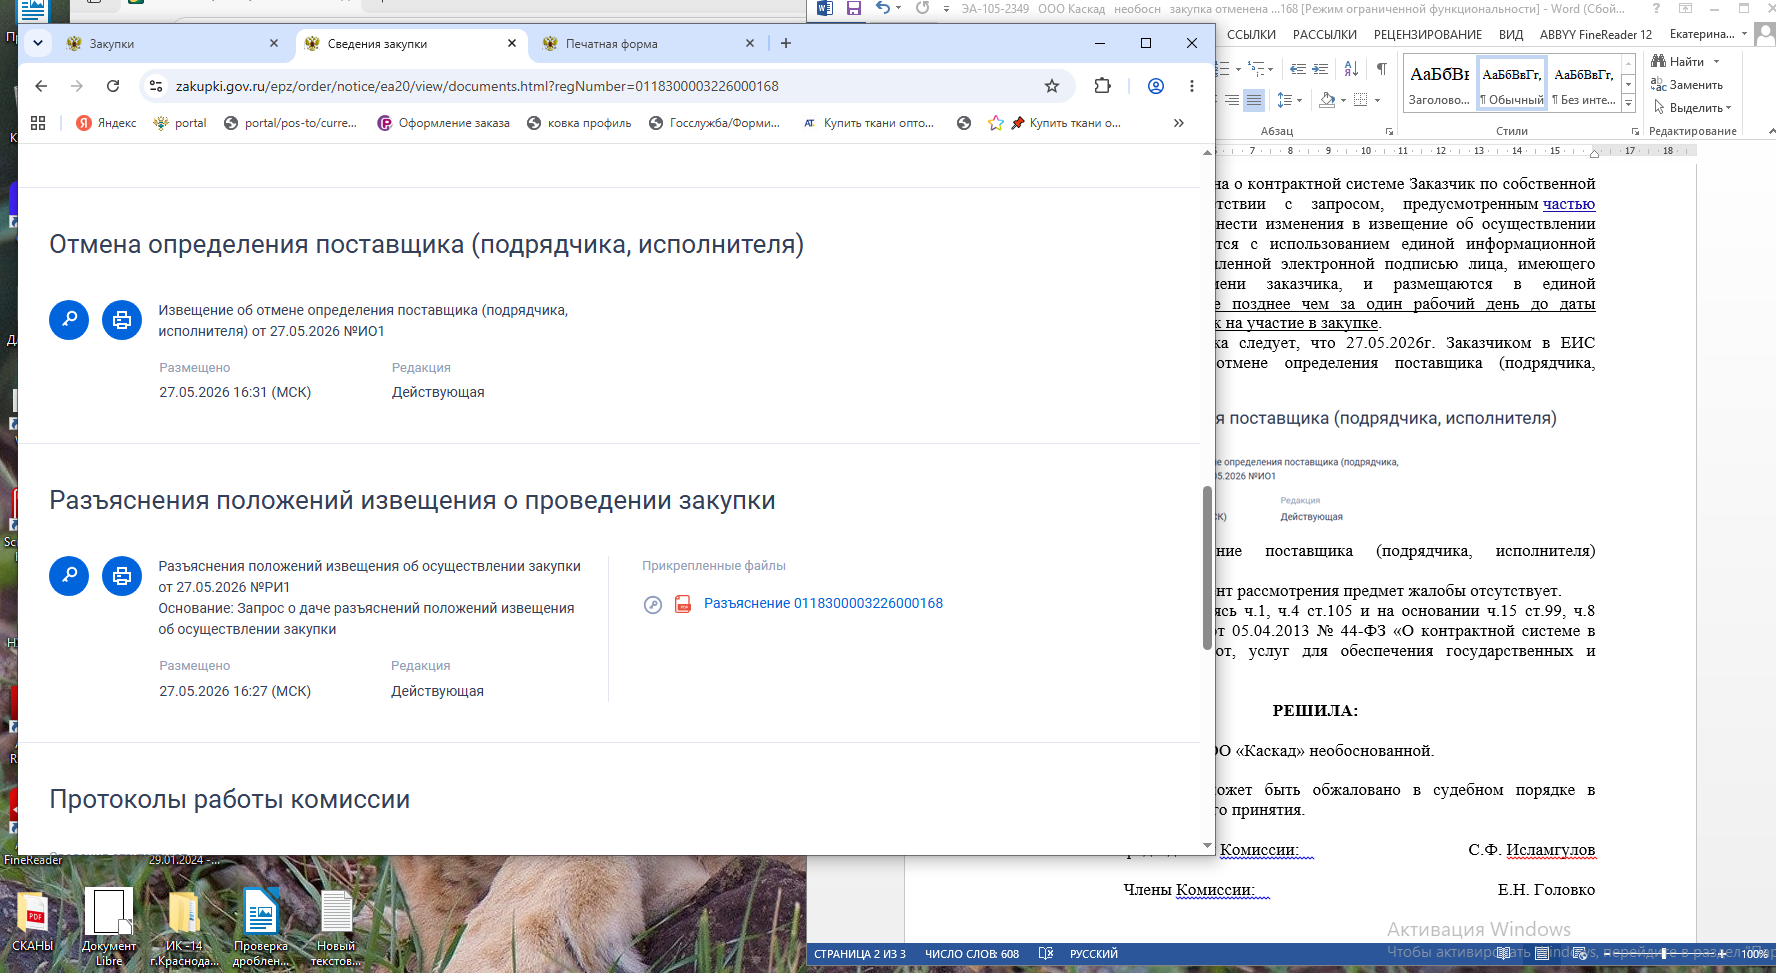
Task: Open the PDF icon of the attached clarification
Action: pyautogui.click(x=683, y=604)
